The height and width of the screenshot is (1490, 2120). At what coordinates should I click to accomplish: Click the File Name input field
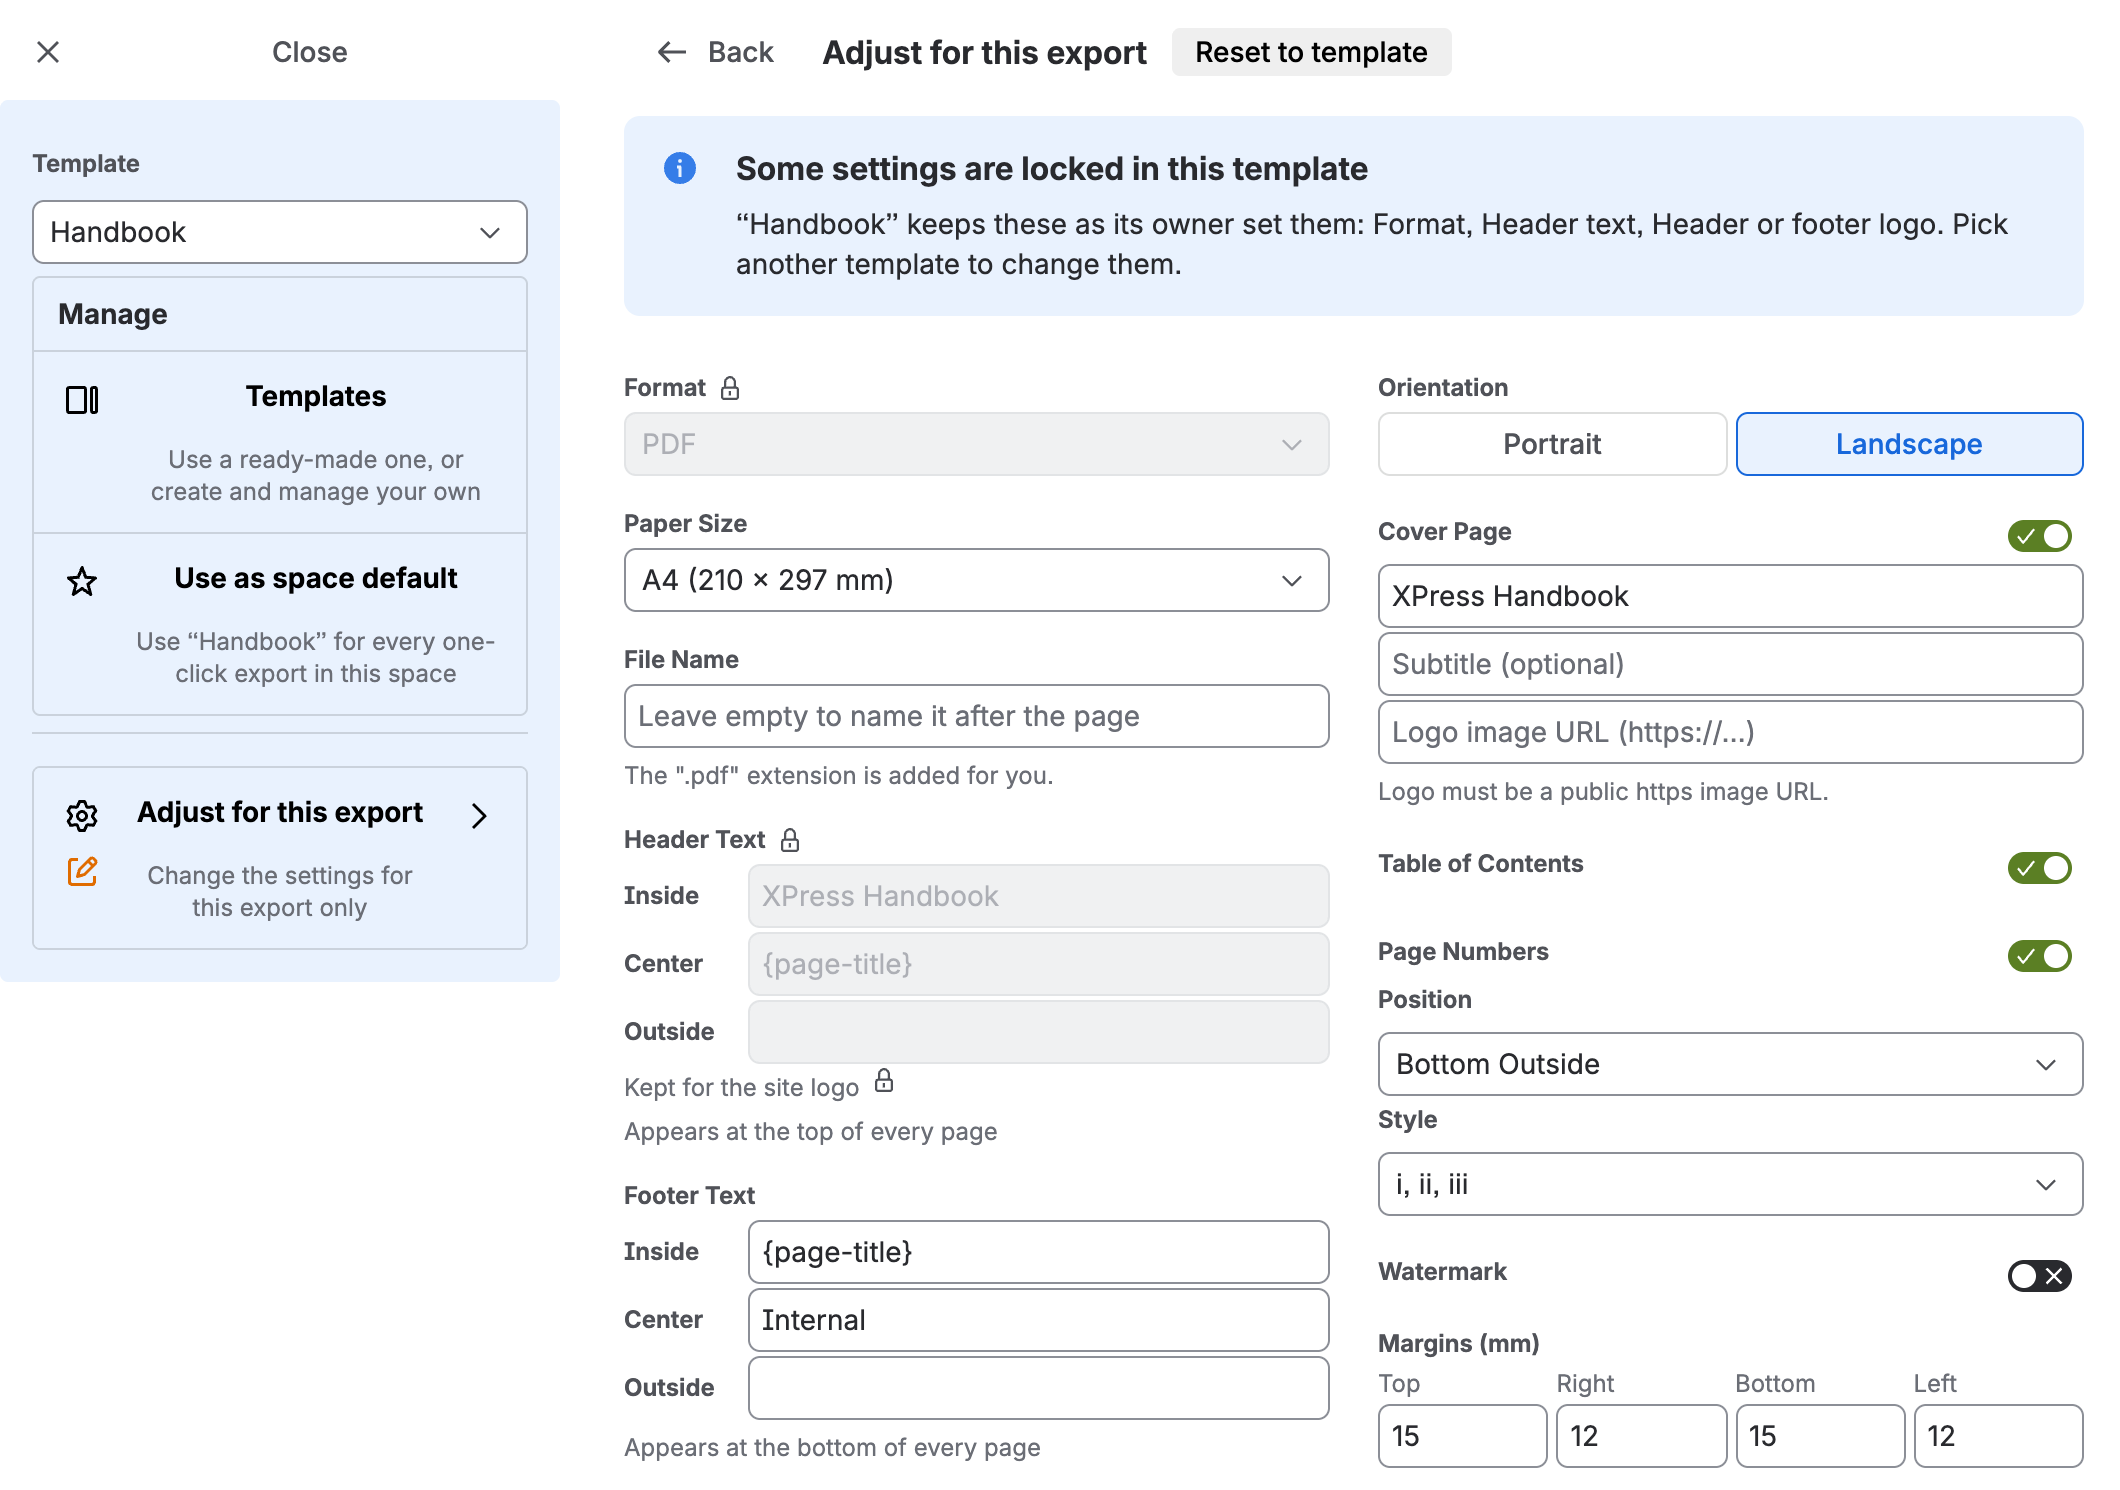pos(976,716)
